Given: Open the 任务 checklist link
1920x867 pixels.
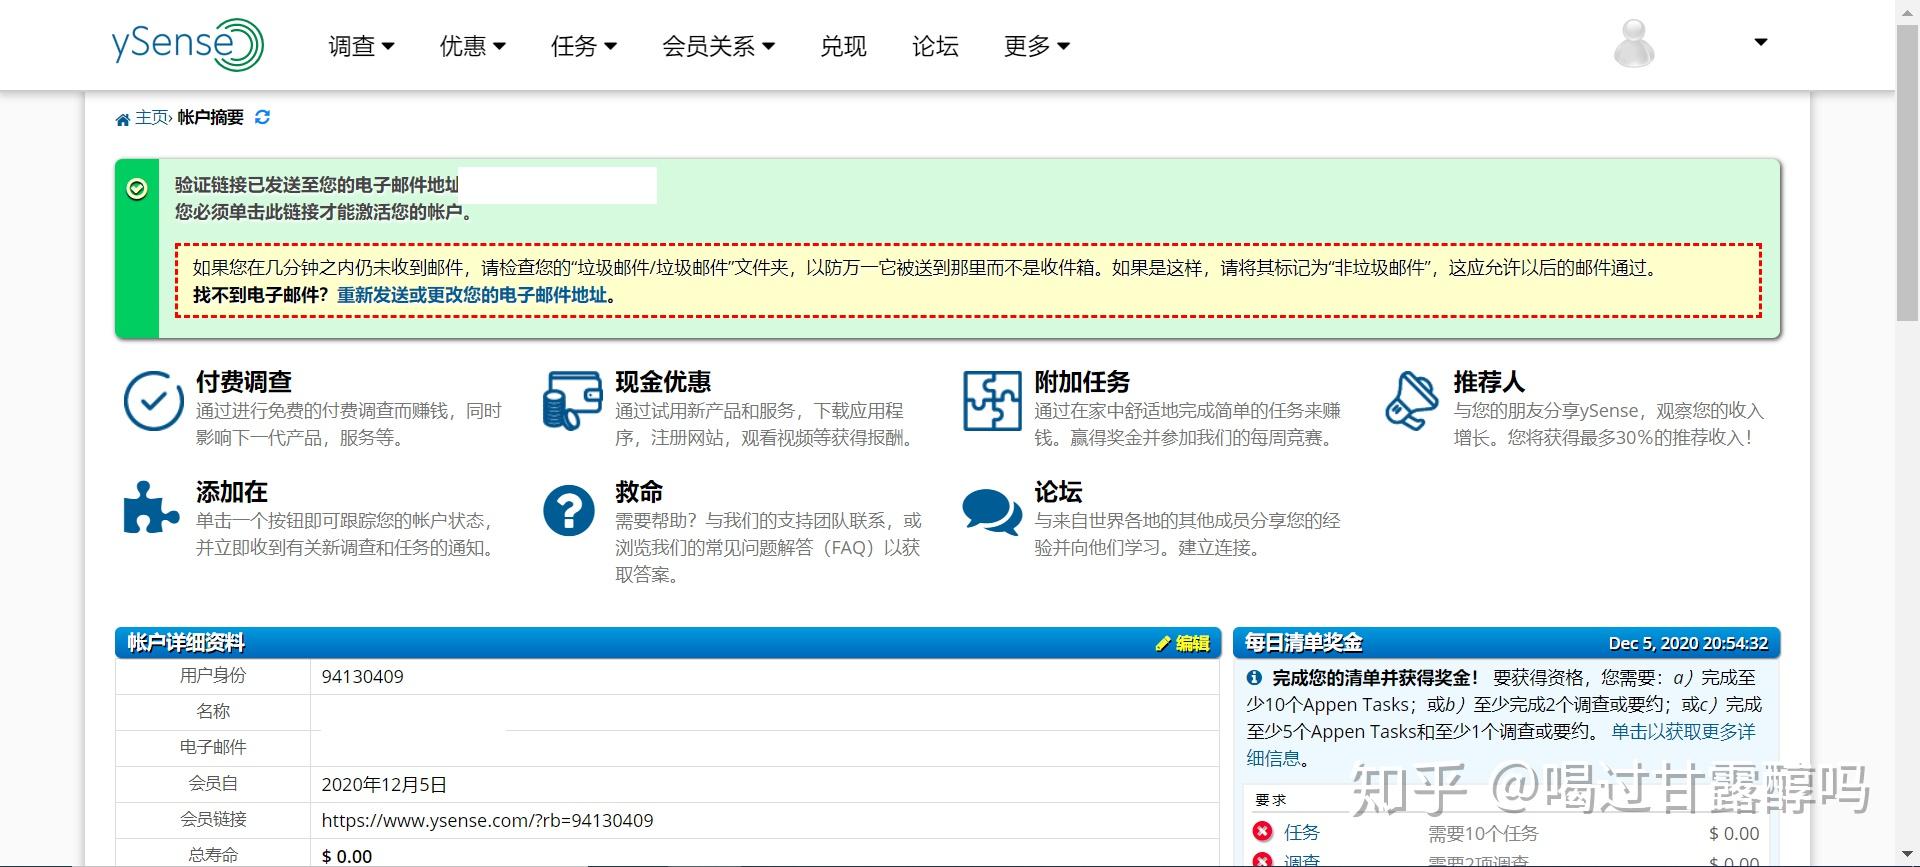Looking at the screenshot, I should [x=1302, y=832].
